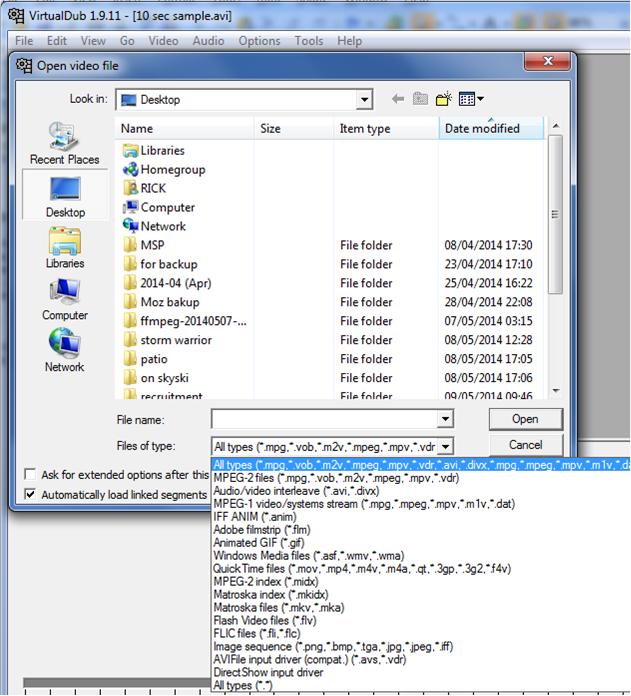Click the VirtualDub gear icon in title bar
The height and width of the screenshot is (696, 631).
tap(16, 16)
